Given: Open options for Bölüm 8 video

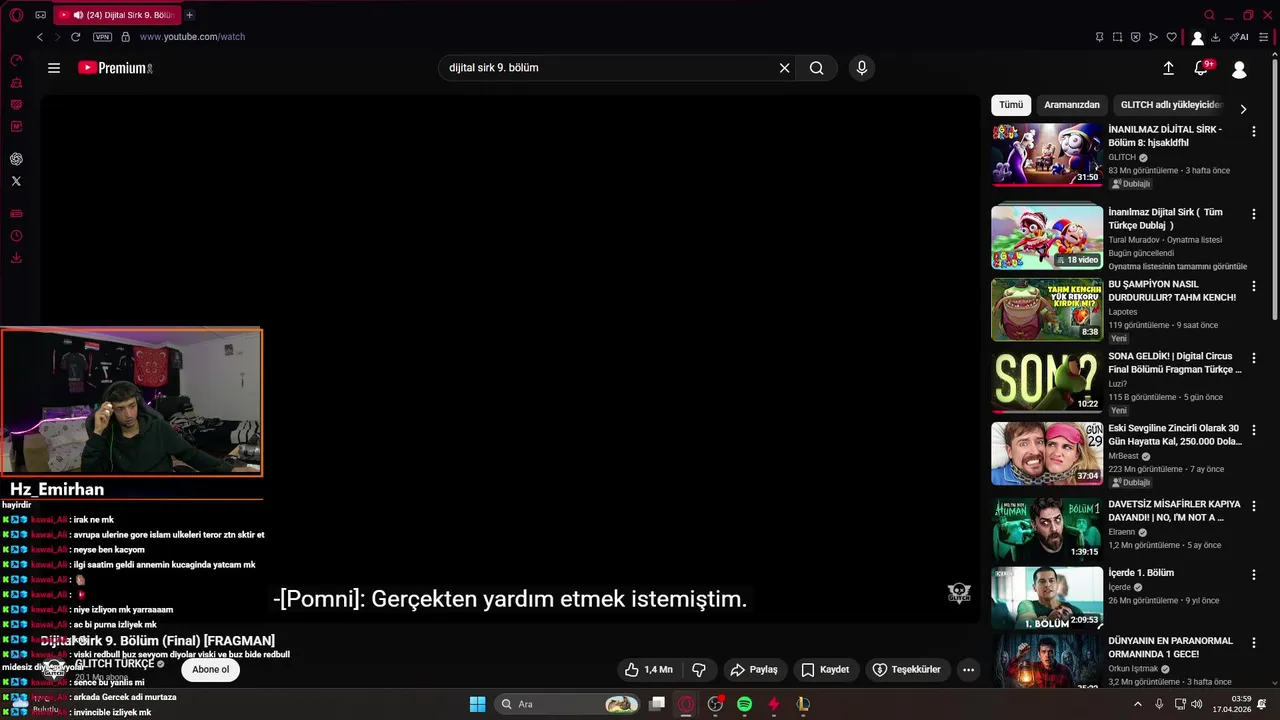Looking at the screenshot, I should 1254,131.
